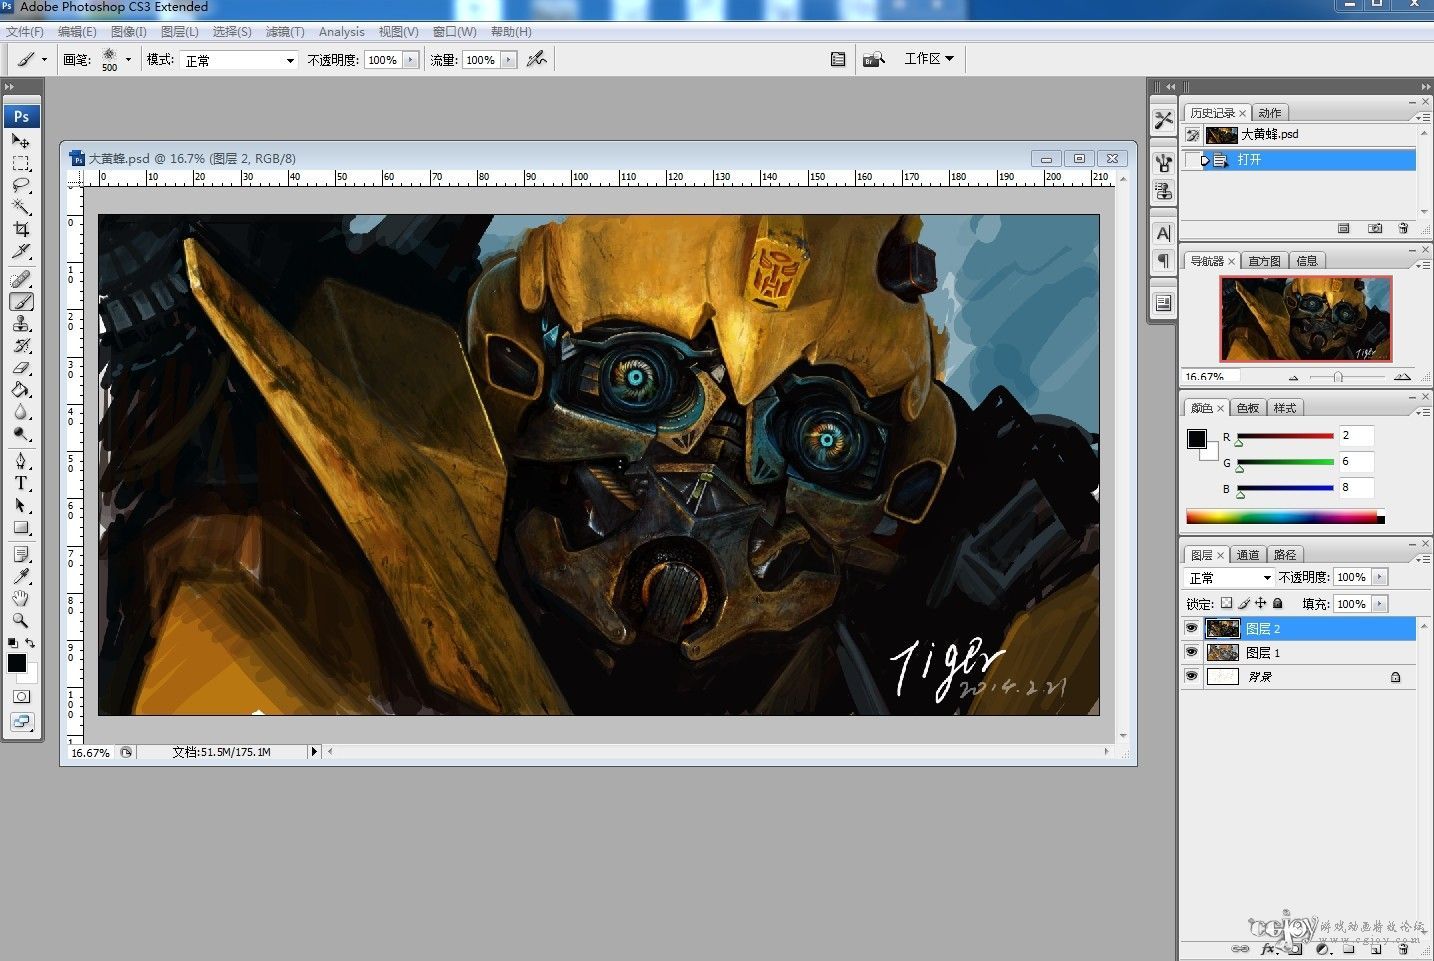
Task: Create a new layer via Layers panel icon
Action: tap(1376, 948)
